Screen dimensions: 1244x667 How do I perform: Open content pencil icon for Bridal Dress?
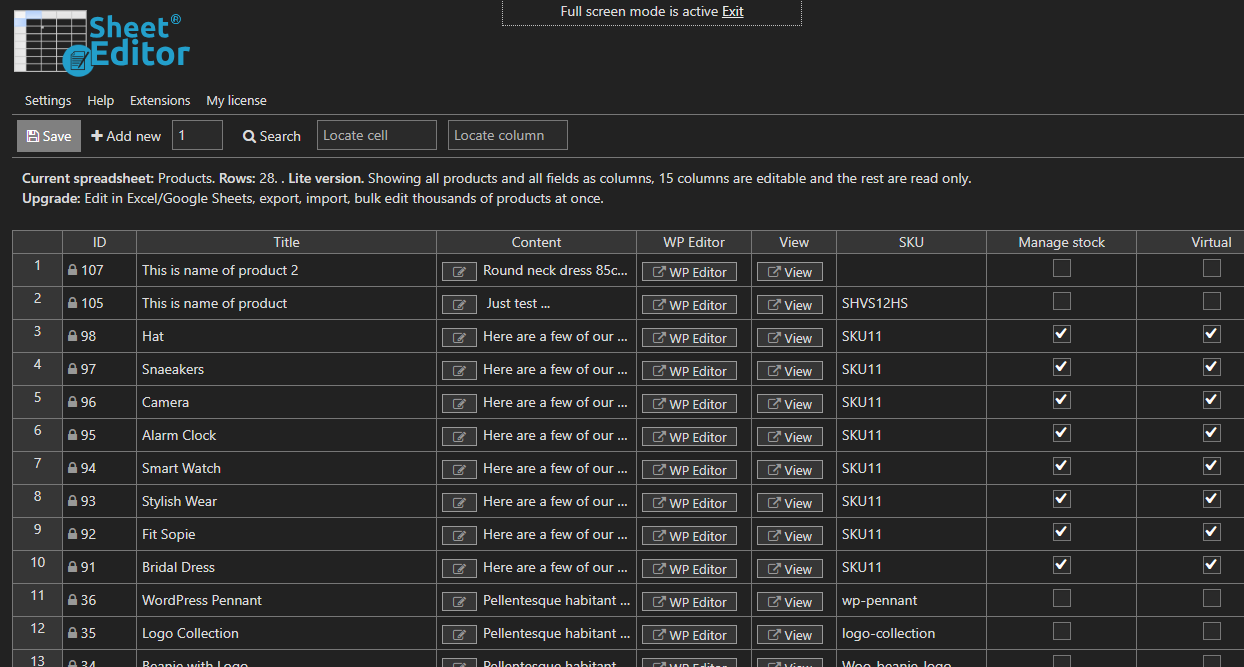pos(459,569)
